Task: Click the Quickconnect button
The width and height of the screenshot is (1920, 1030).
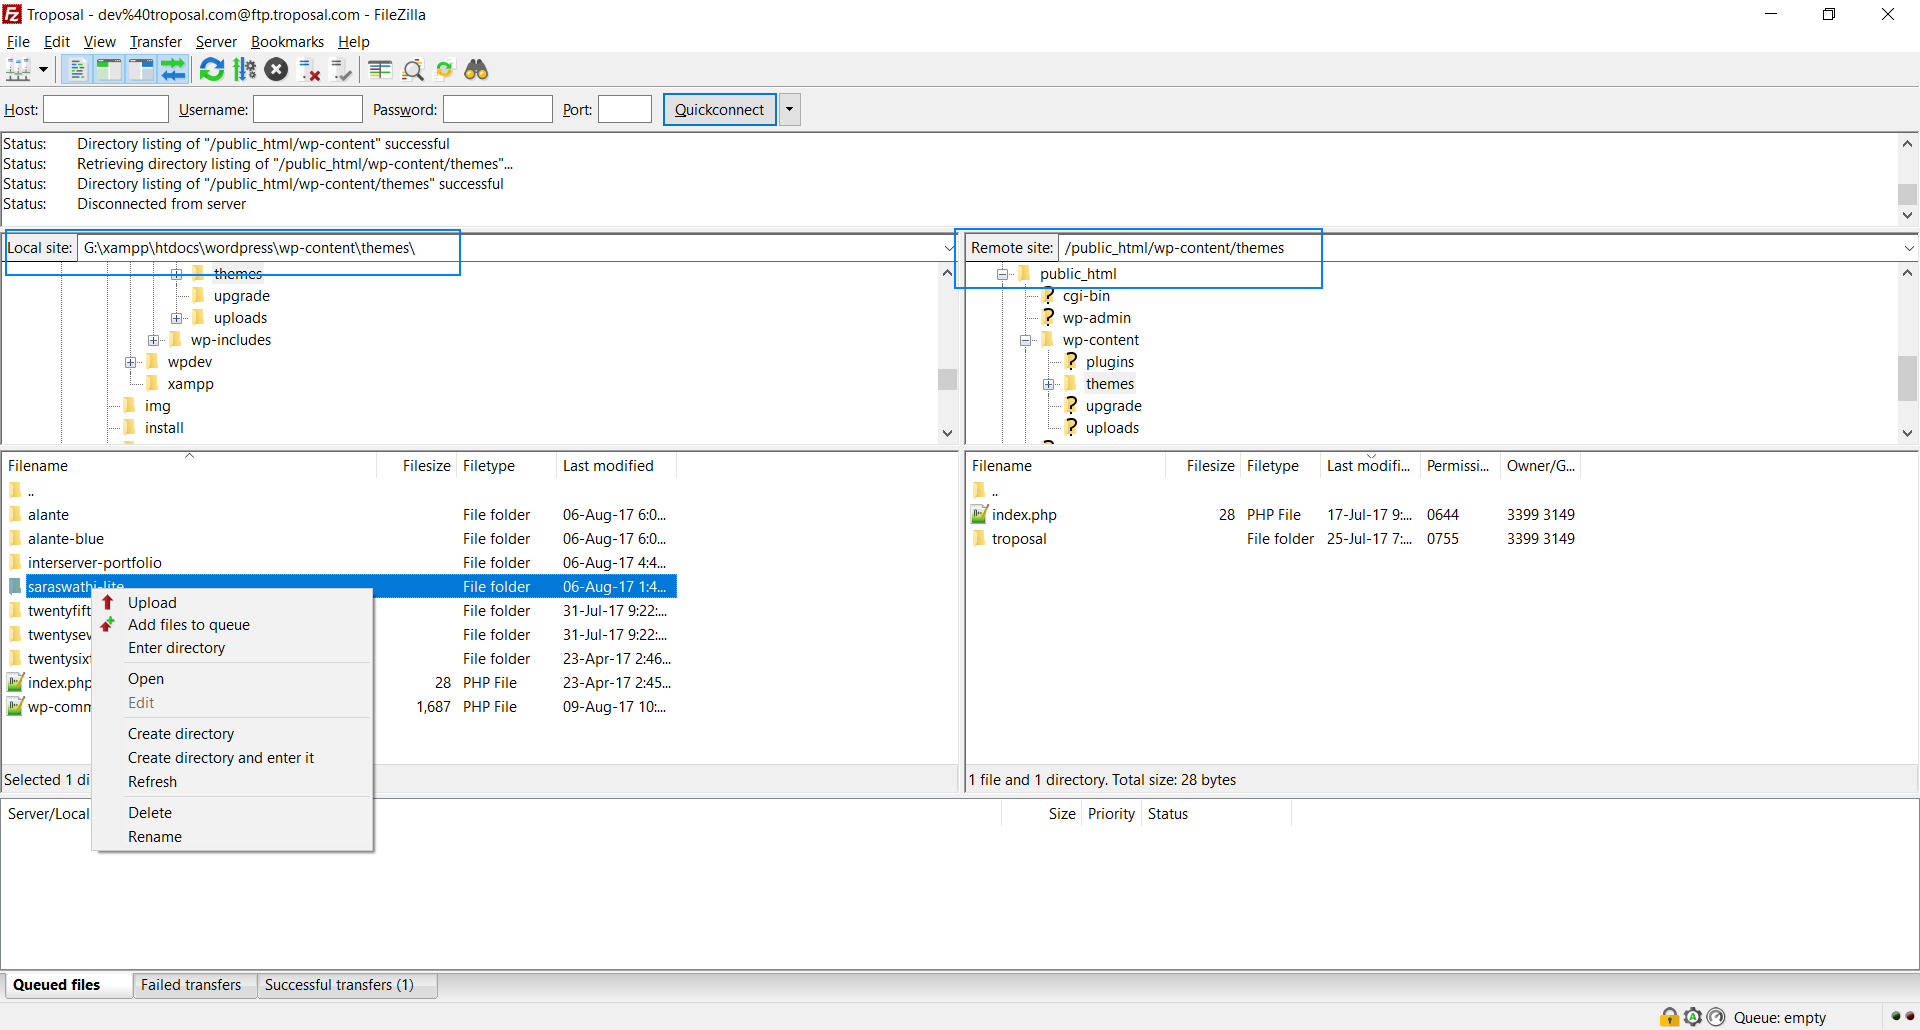Action: (719, 109)
